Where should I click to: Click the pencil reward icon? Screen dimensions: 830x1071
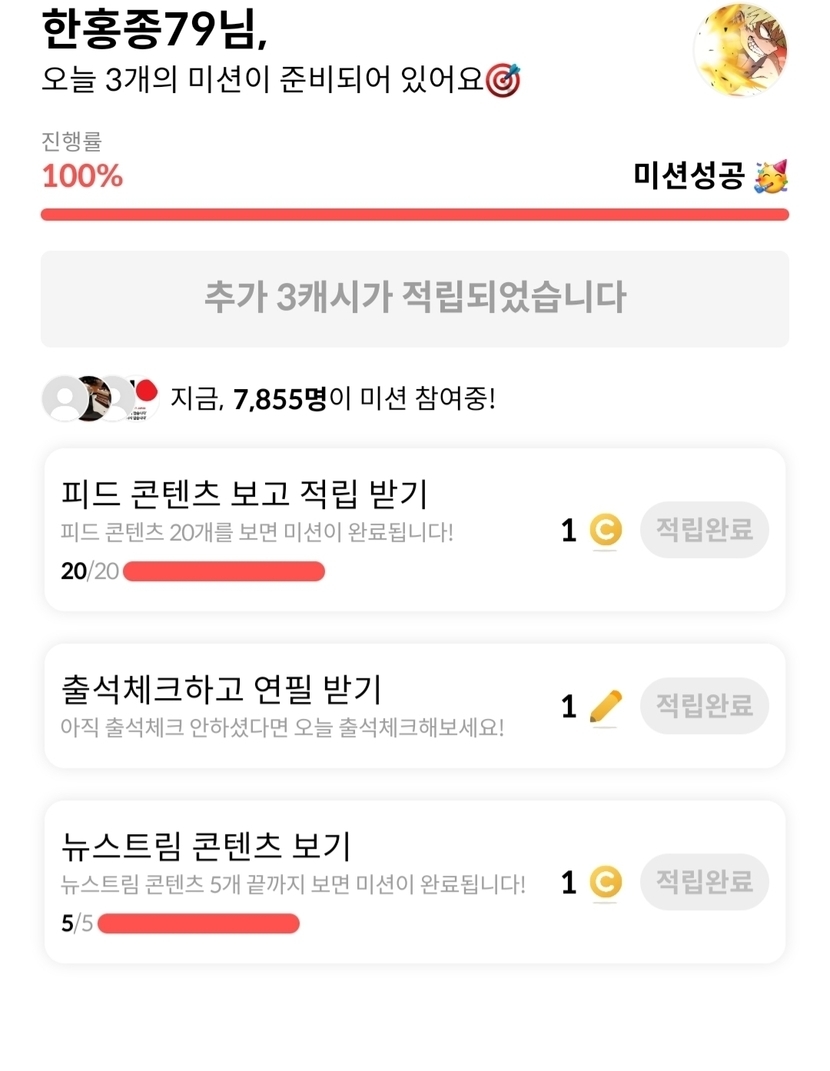pos(605,707)
